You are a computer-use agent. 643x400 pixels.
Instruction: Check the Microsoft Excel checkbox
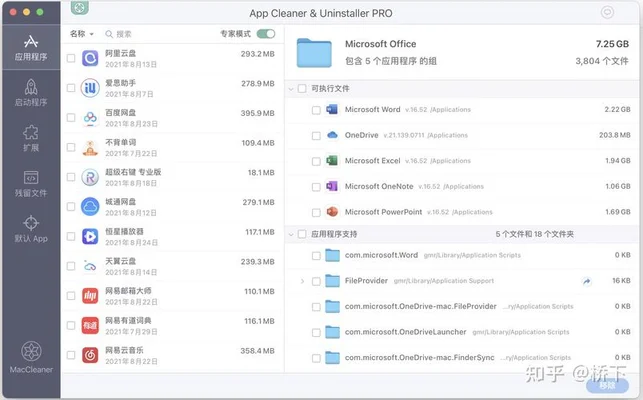tap(316, 161)
